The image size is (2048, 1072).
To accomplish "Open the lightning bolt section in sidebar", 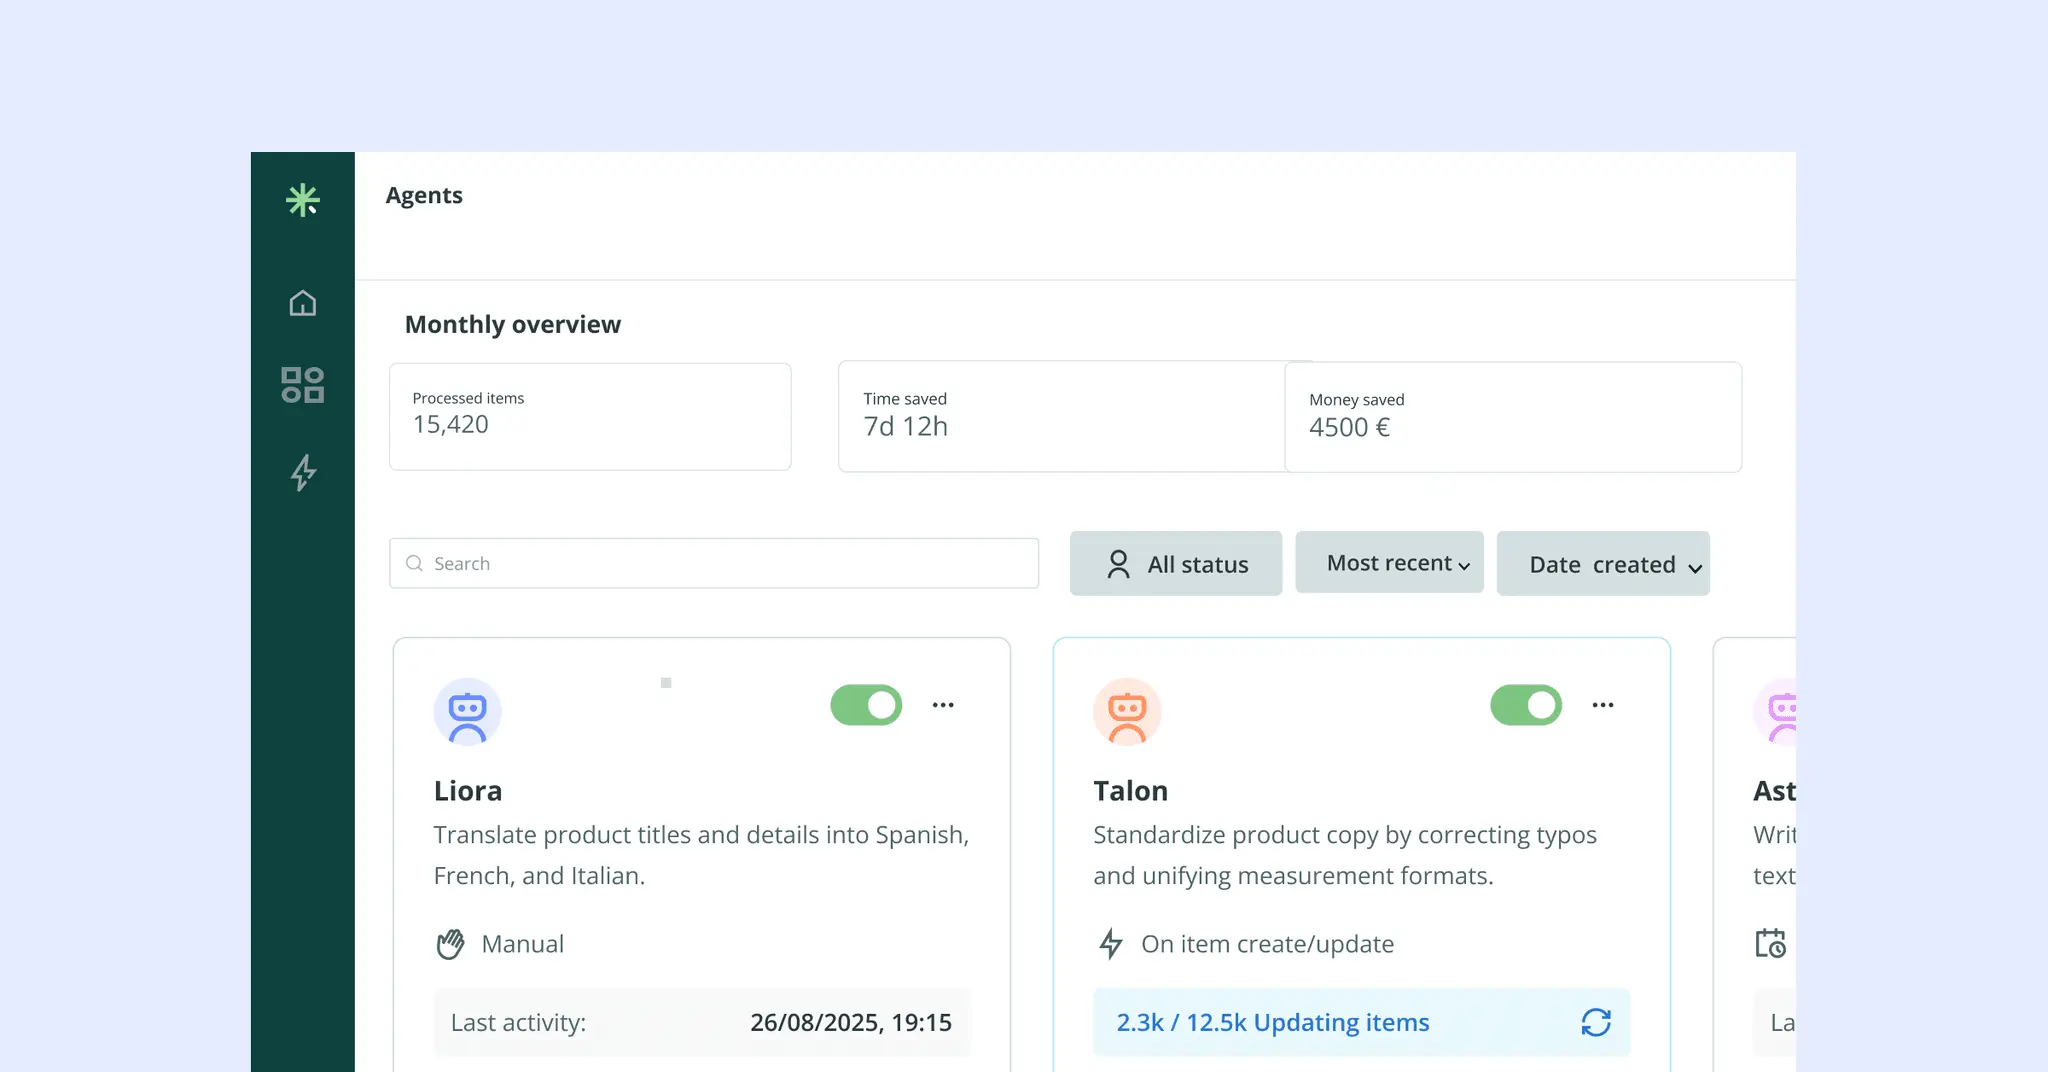I will [303, 472].
